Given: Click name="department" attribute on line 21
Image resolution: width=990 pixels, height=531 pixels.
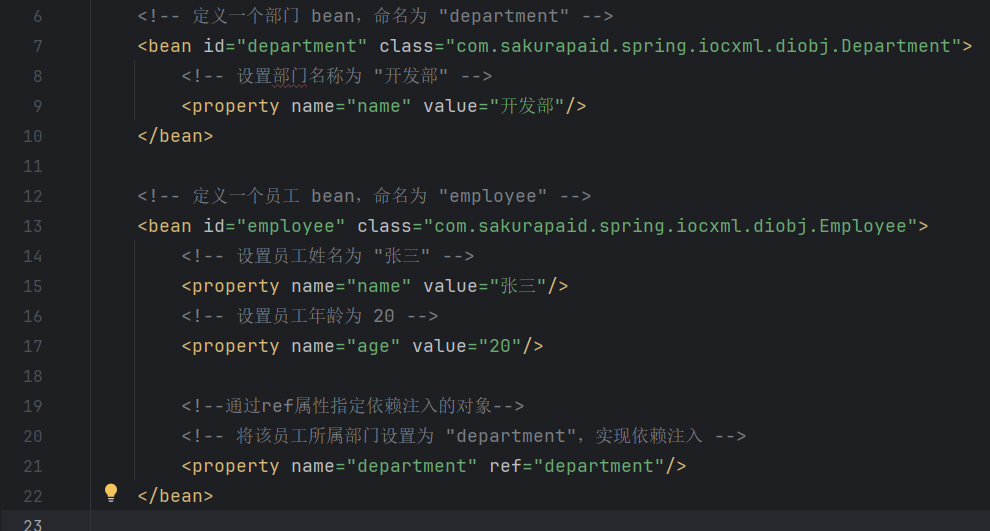Looking at the screenshot, I should (x=384, y=466).
